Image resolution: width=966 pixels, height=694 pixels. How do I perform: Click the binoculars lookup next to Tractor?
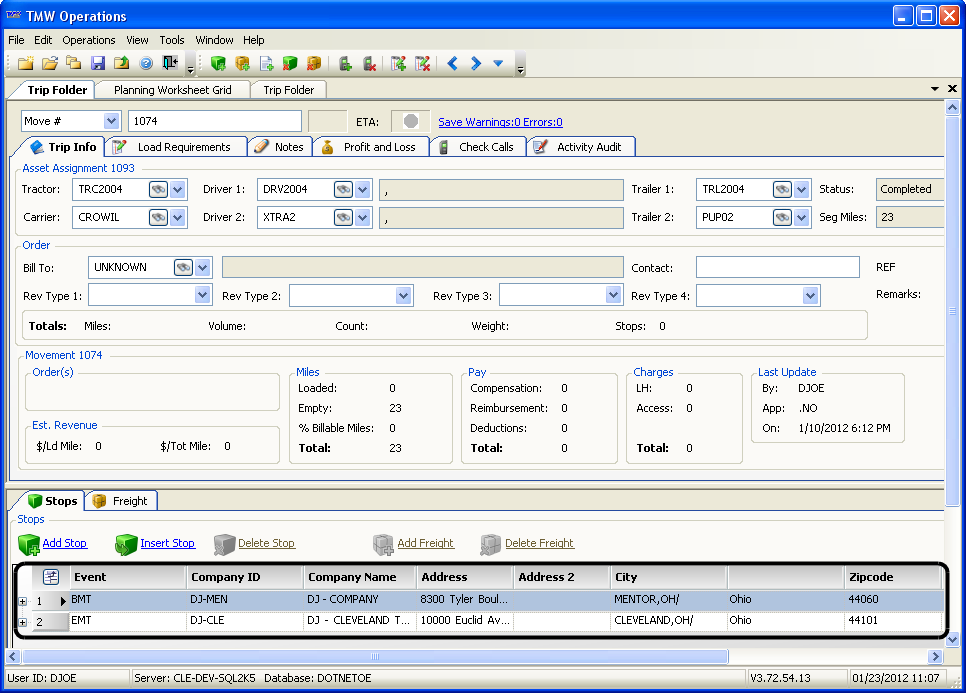click(x=158, y=189)
